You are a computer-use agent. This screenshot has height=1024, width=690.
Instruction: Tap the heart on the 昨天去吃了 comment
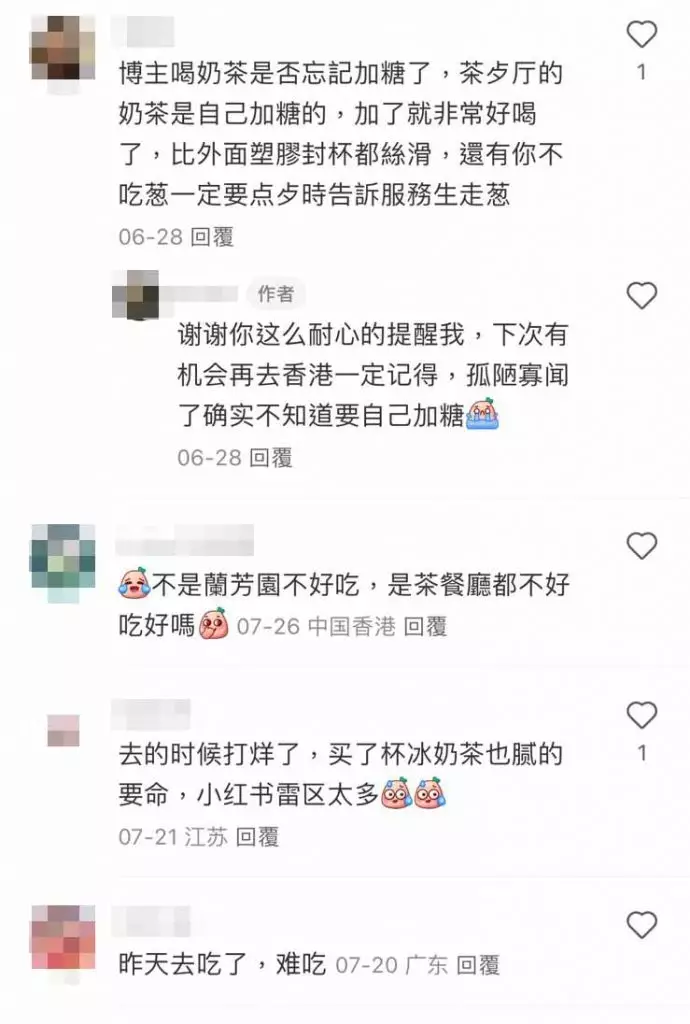pos(641,925)
